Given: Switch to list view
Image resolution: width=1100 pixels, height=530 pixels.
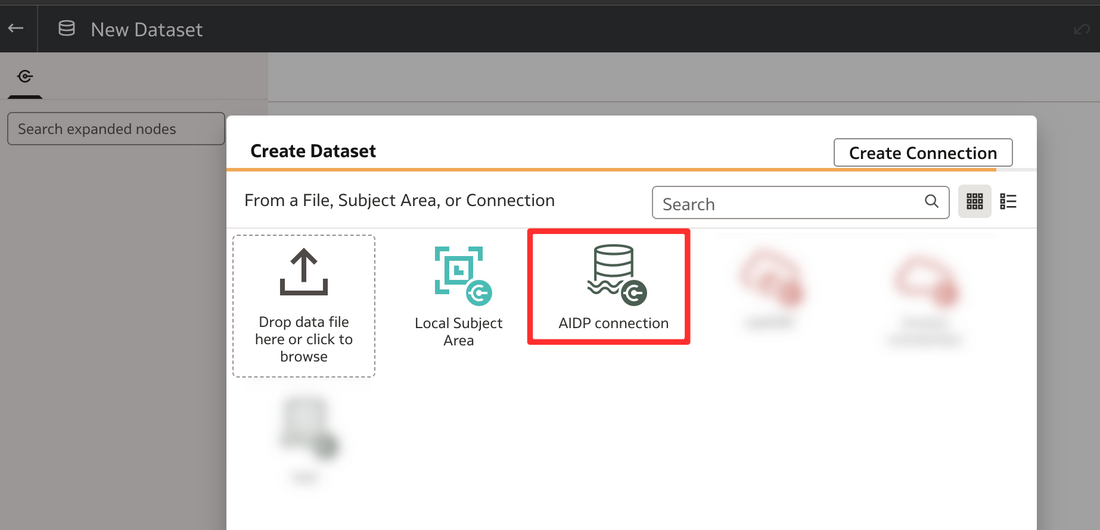Looking at the screenshot, I should pos(1008,201).
